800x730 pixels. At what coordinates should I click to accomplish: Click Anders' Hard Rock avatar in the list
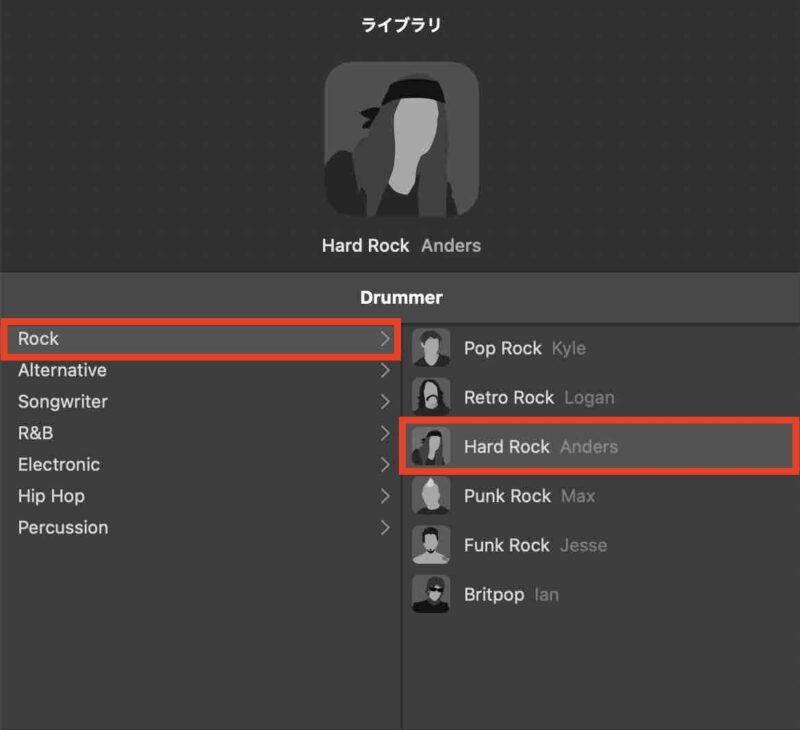coord(431,446)
